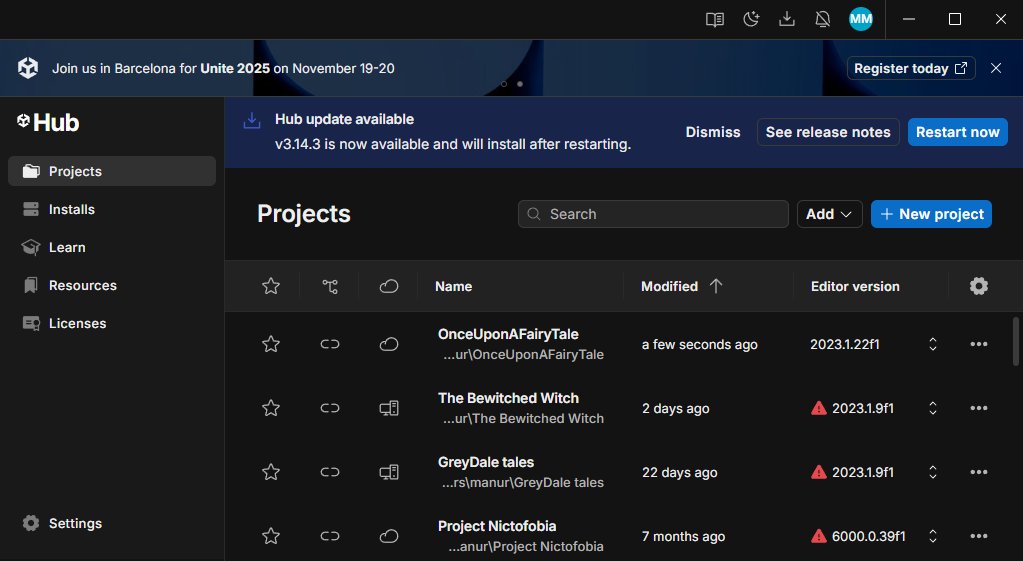Open the documentation book icon in title bar

tap(715, 20)
